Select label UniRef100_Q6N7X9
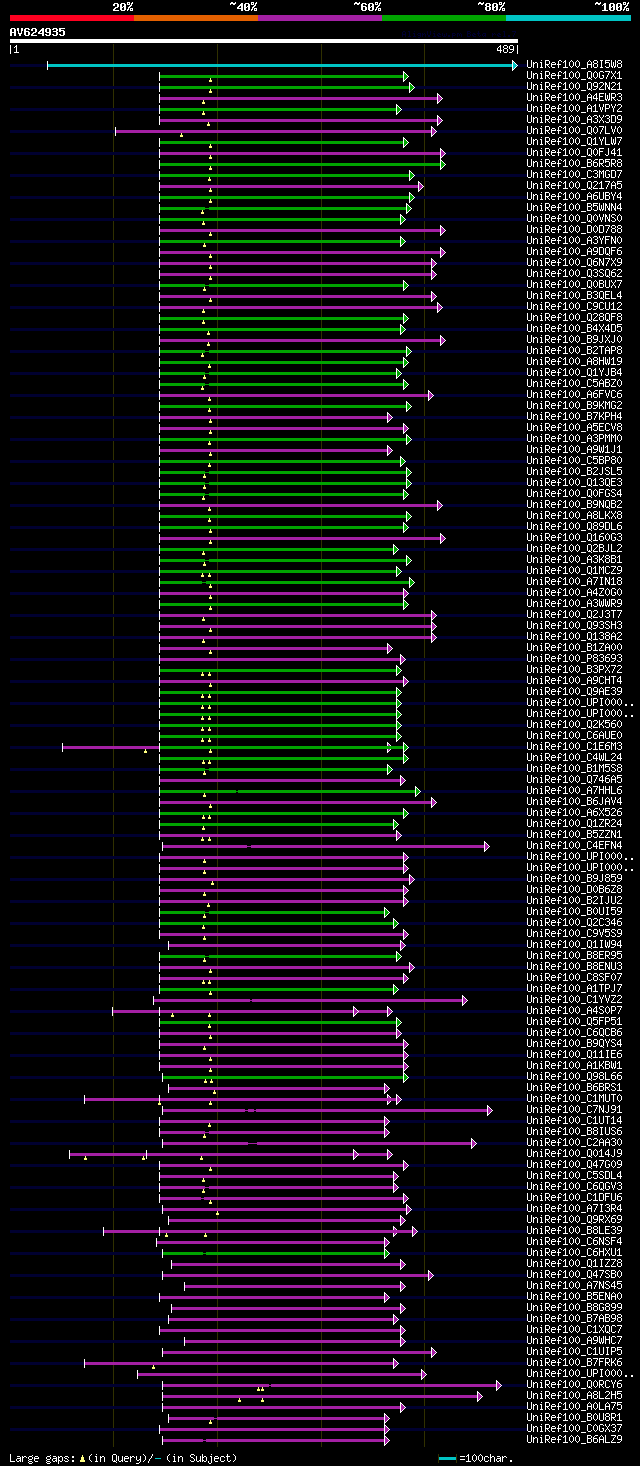Screen dimensions: 640x1466 (574, 263)
